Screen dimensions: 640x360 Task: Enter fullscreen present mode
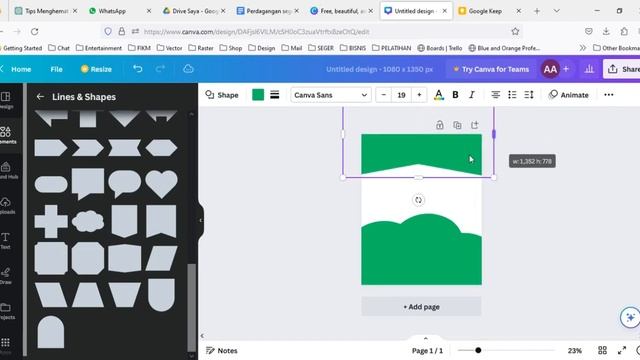(622, 350)
